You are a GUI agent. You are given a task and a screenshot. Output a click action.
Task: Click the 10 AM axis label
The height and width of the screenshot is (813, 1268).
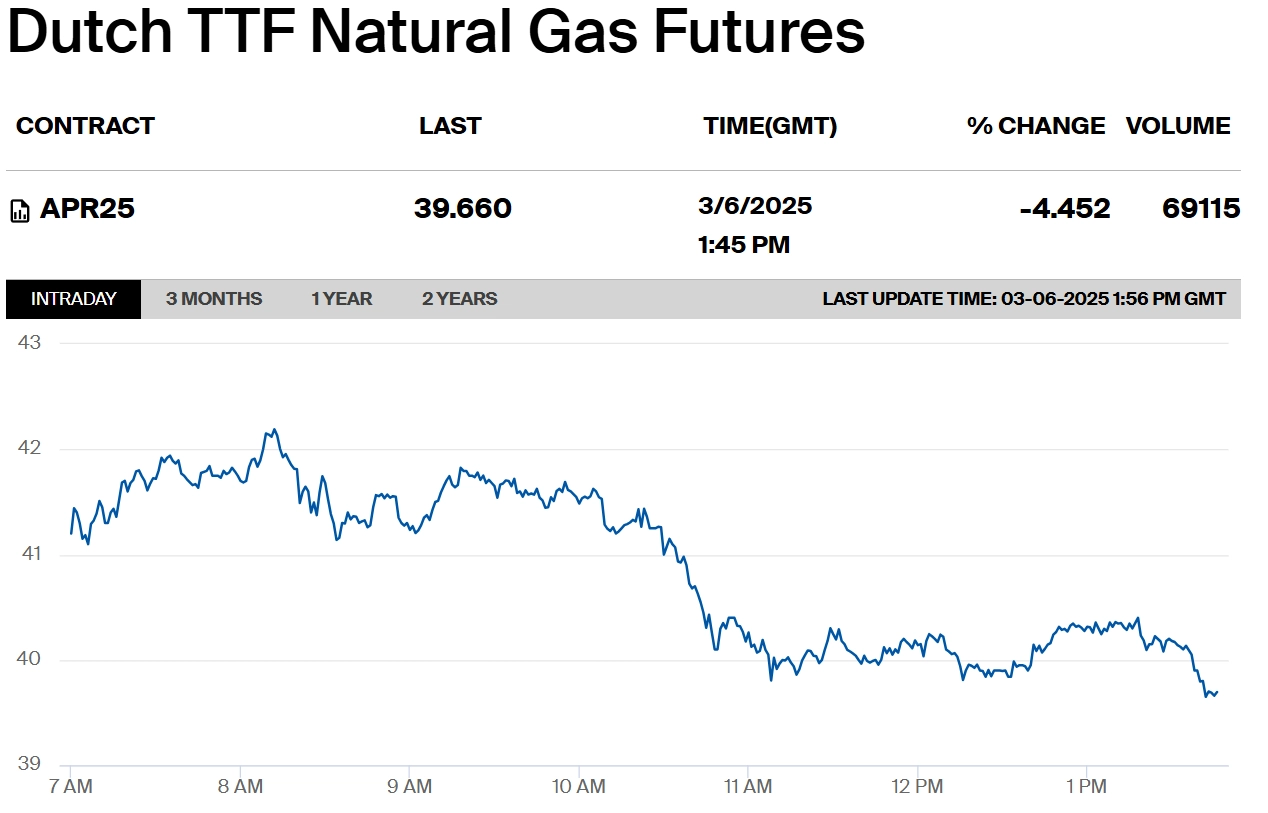(578, 787)
